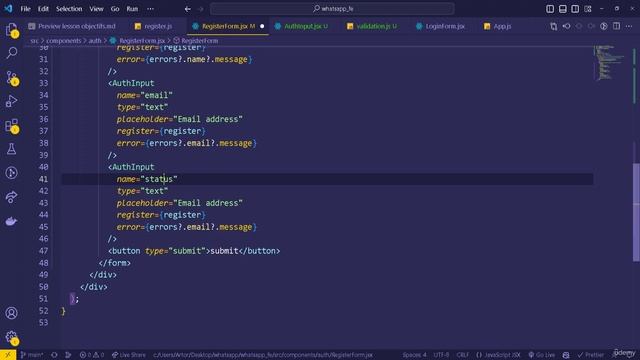Click the synchronize changes status icon
Image resolution: width=640 pixels, height=360 pixels.
[x=54, y=355]
